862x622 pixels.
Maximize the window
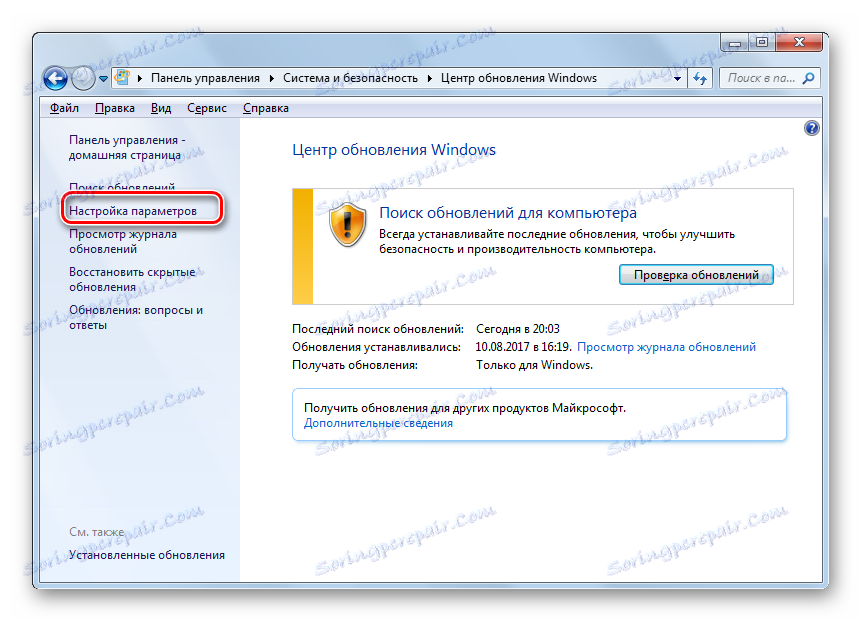coord(761,42)
